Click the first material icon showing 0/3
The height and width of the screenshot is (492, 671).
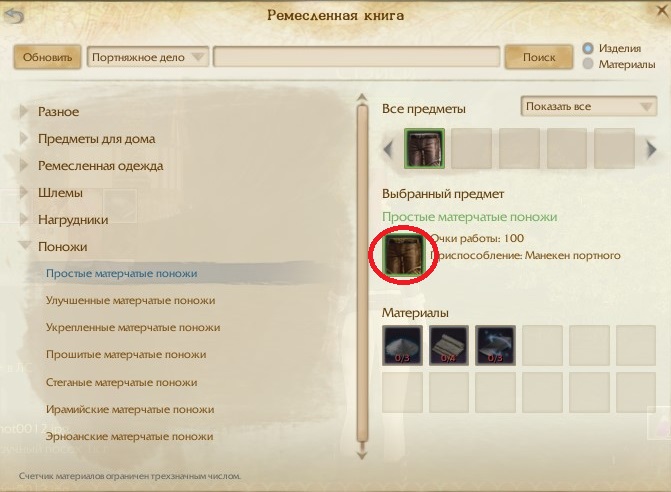[x=402, y=345]
